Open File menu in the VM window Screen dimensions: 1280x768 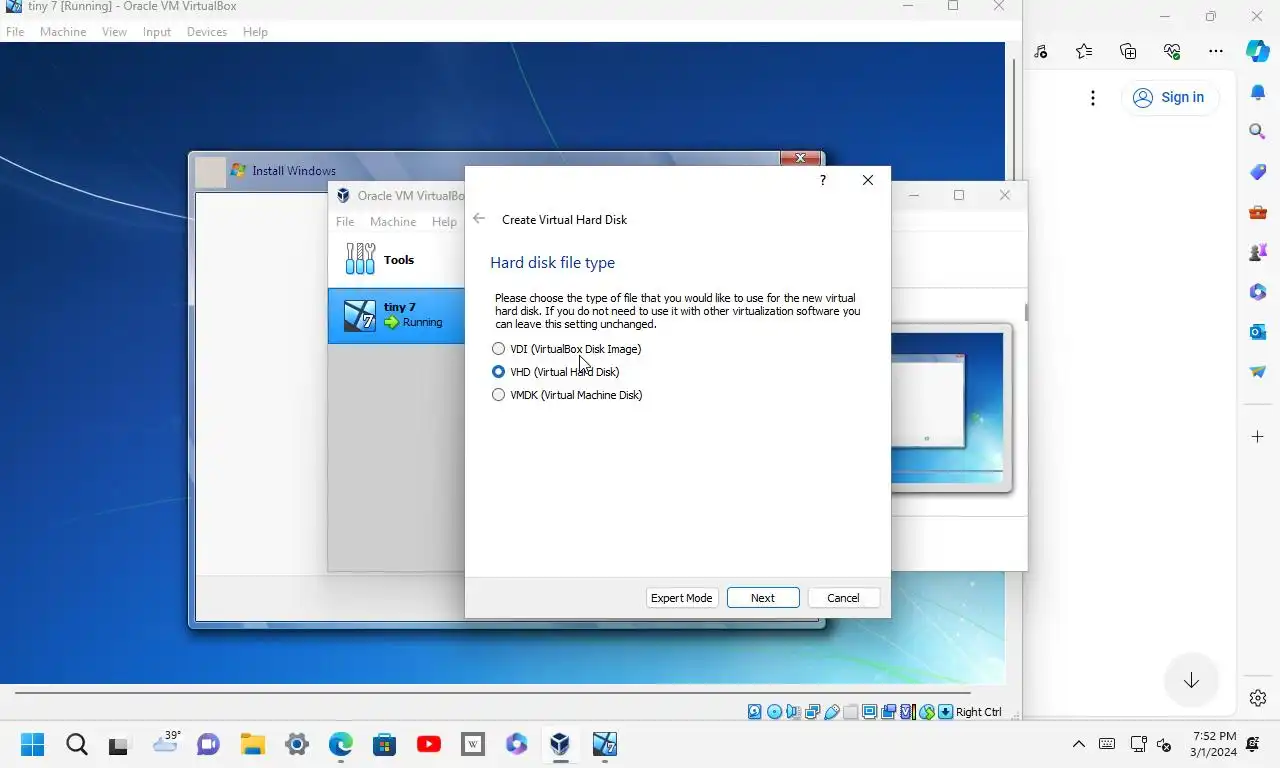coord(15,32)
